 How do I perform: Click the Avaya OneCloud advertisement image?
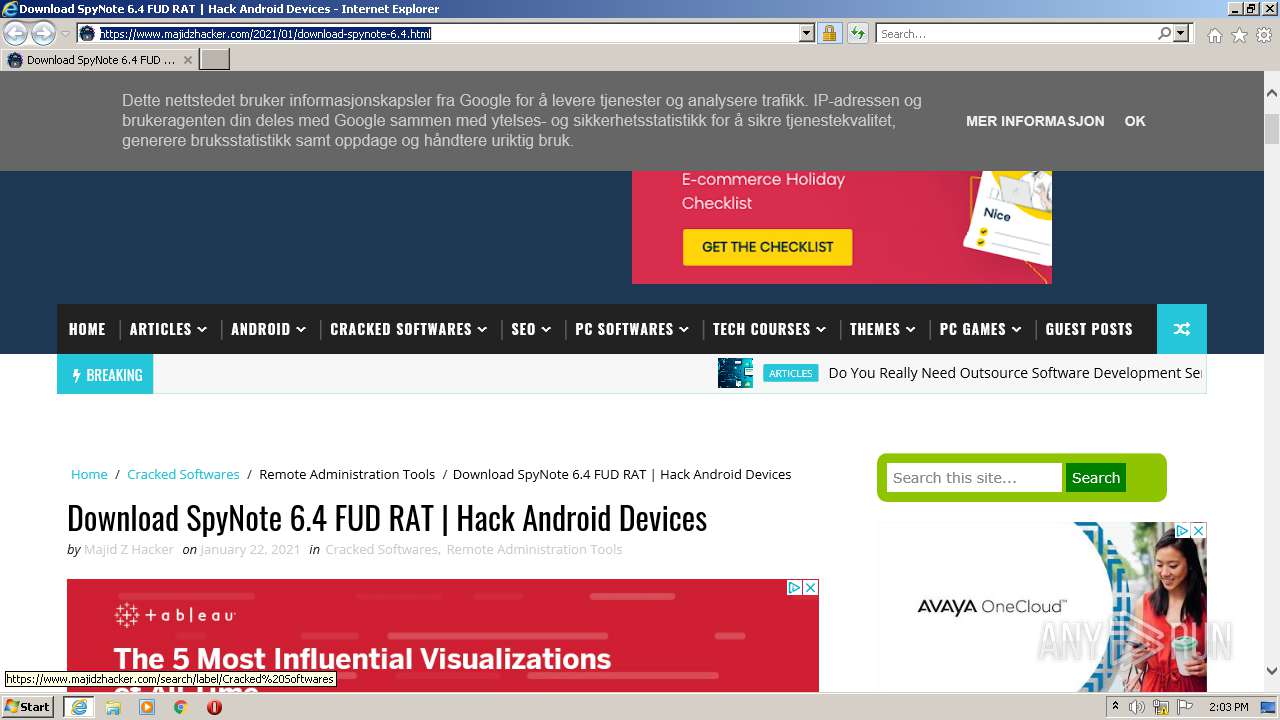pos(1042,607)
